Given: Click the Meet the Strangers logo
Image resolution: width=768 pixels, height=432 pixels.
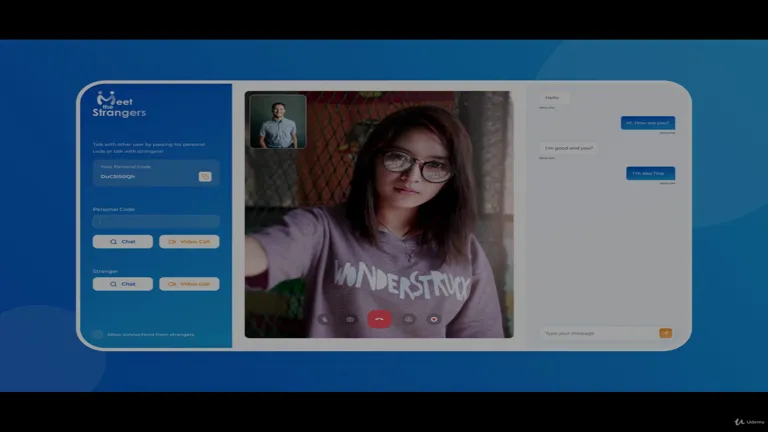Looking at the screenshot, I should 119,104.
